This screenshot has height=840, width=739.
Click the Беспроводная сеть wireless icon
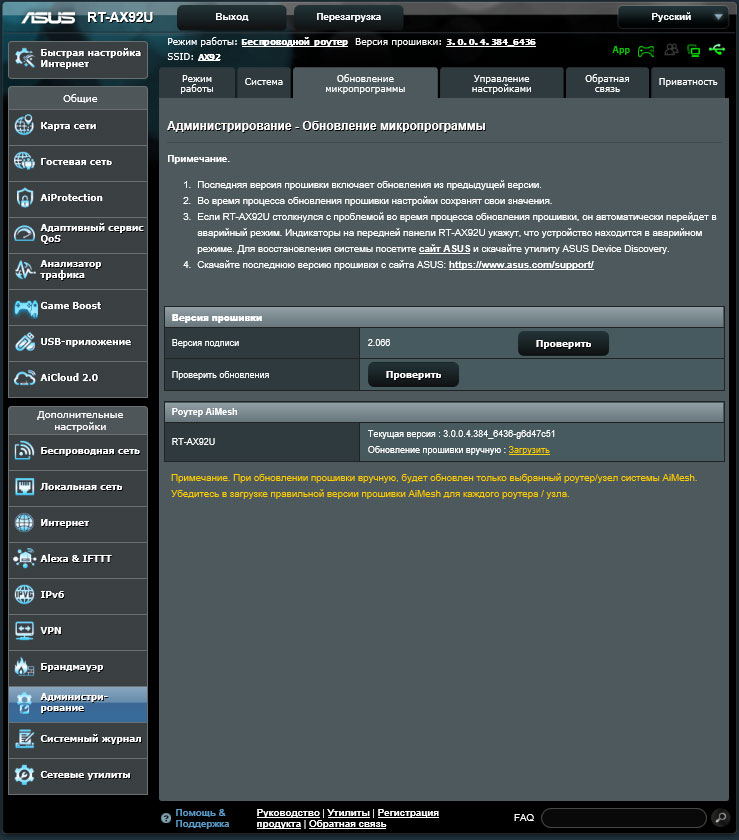pyautogui.click(x=25, y=451)
